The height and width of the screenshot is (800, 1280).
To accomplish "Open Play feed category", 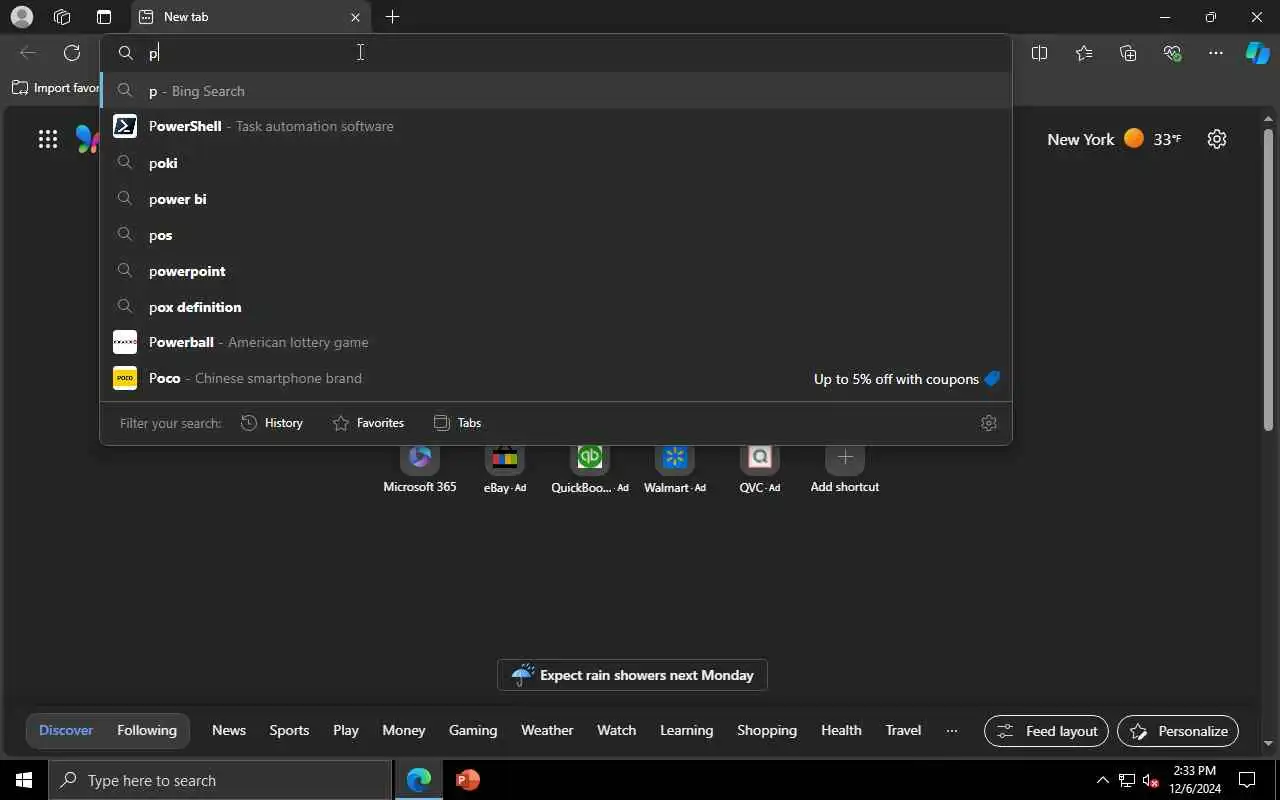I will coord(346,730).
